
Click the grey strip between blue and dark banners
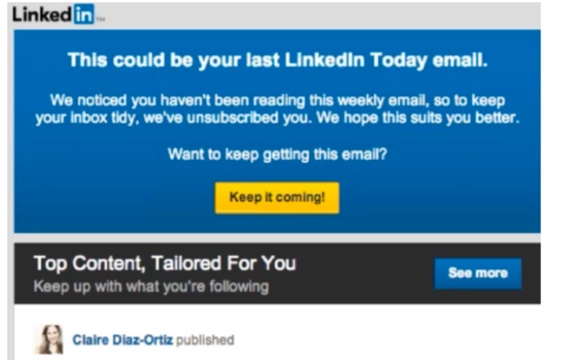tap(277, 238)
